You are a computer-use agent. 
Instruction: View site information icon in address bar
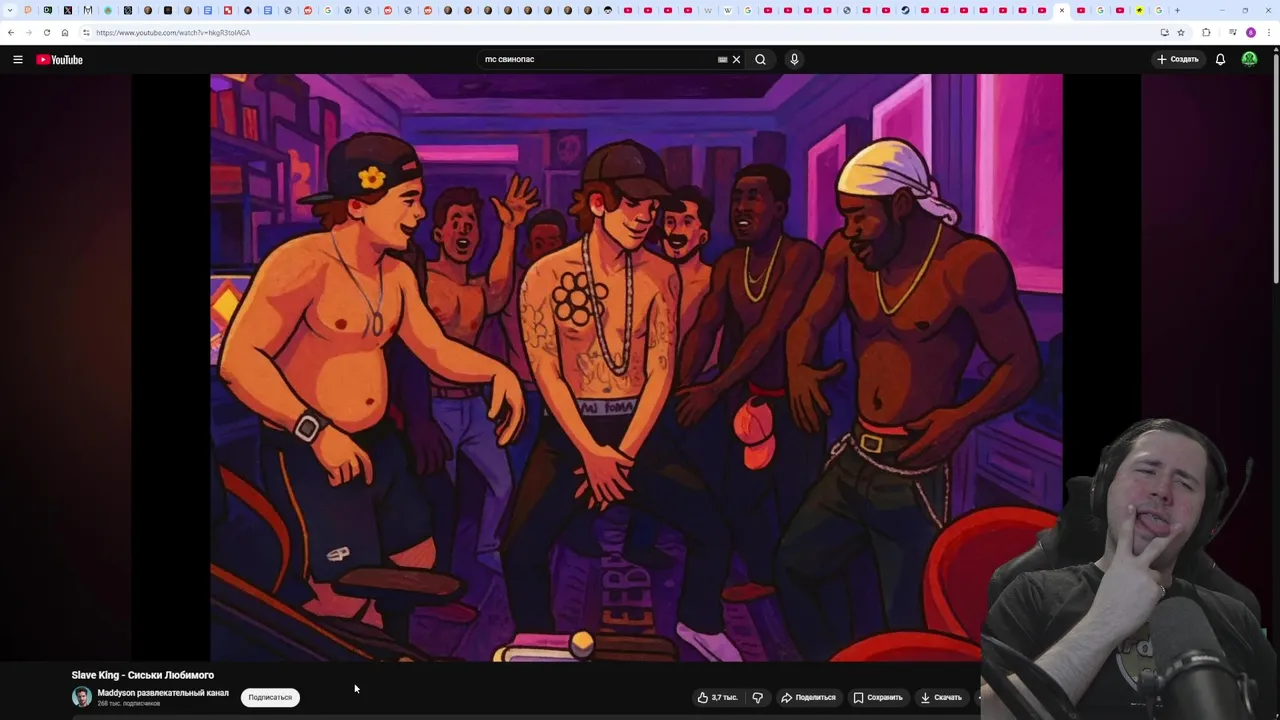click(x=86, y=32)
